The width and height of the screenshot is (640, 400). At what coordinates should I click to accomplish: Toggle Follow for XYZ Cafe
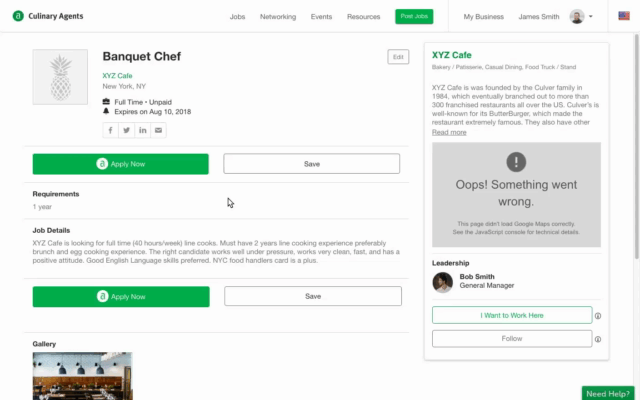click(x=512, y=339)
